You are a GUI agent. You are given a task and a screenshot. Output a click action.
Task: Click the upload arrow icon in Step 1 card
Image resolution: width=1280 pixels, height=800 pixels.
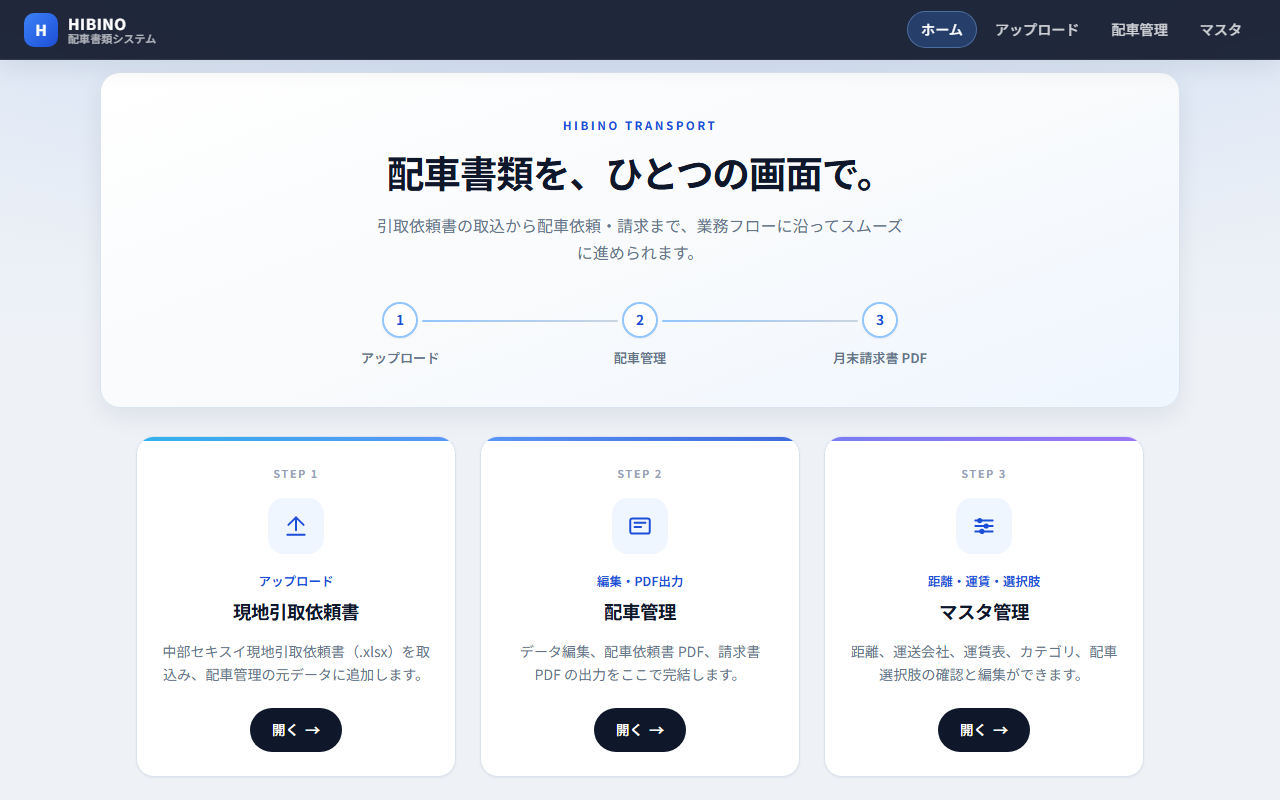(296, 526)
